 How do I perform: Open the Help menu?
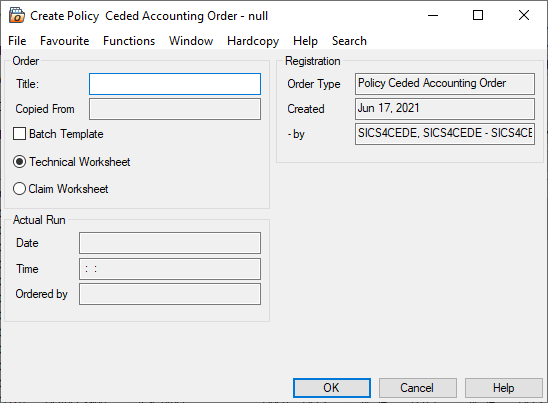(305, 41)
